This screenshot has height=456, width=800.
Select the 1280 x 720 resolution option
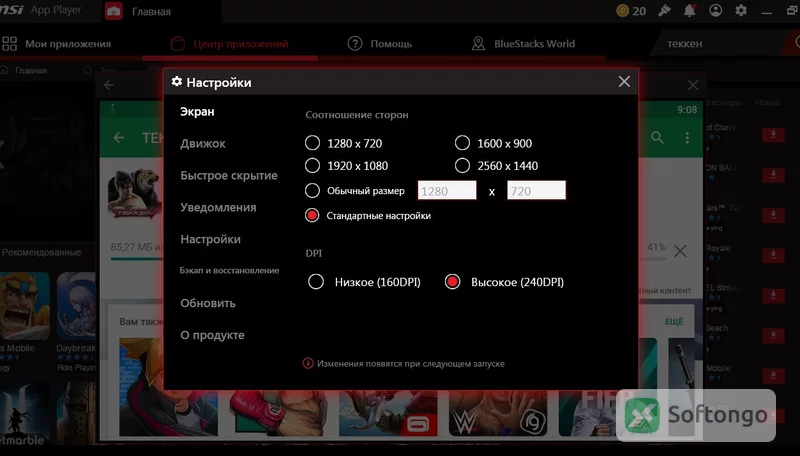[x=312, y=143]
